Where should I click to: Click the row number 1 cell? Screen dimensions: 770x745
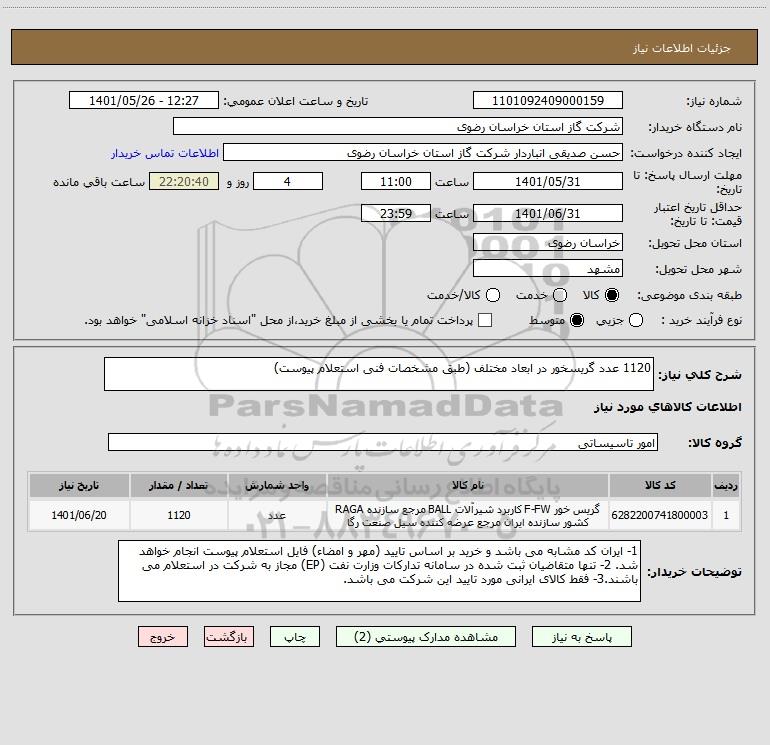pyautogui.click(x=726, y=515)
